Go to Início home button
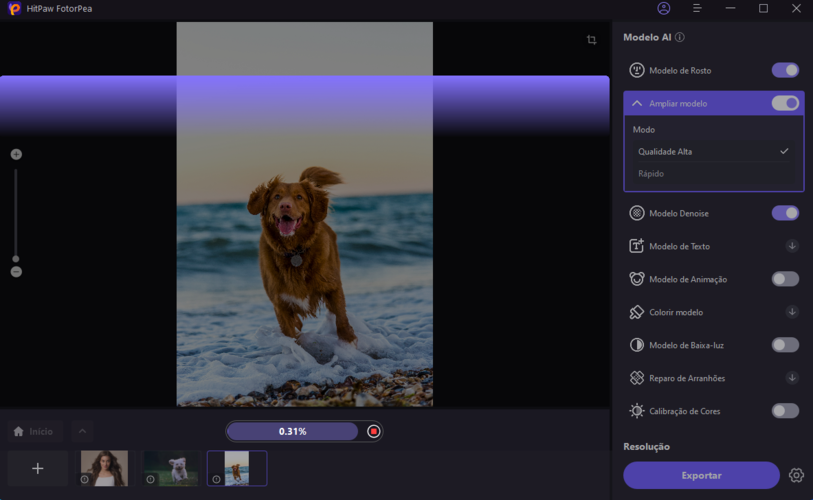Image resolution: width=813 pixels, height=500 pixels. (33, 432)
